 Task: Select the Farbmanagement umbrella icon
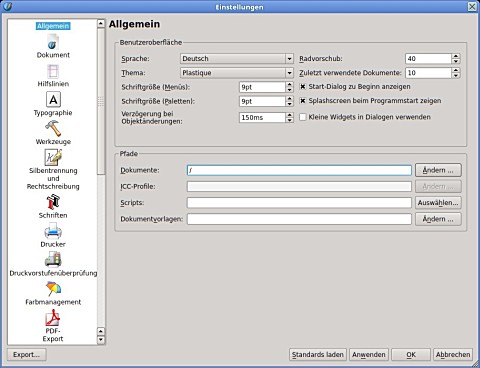point(53,289)
